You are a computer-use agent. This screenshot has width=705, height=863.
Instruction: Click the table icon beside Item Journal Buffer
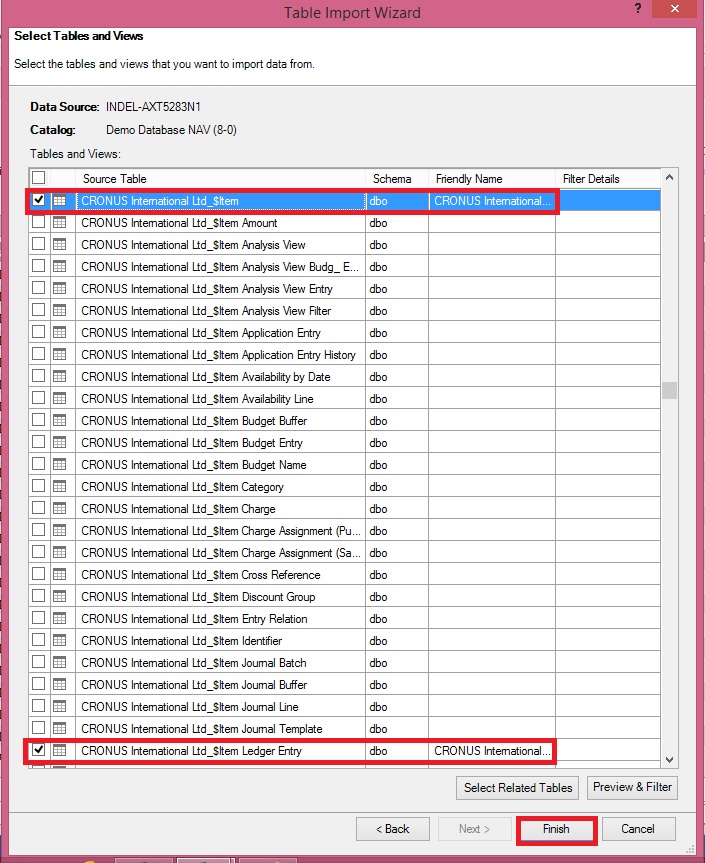[x=59, y=685]
